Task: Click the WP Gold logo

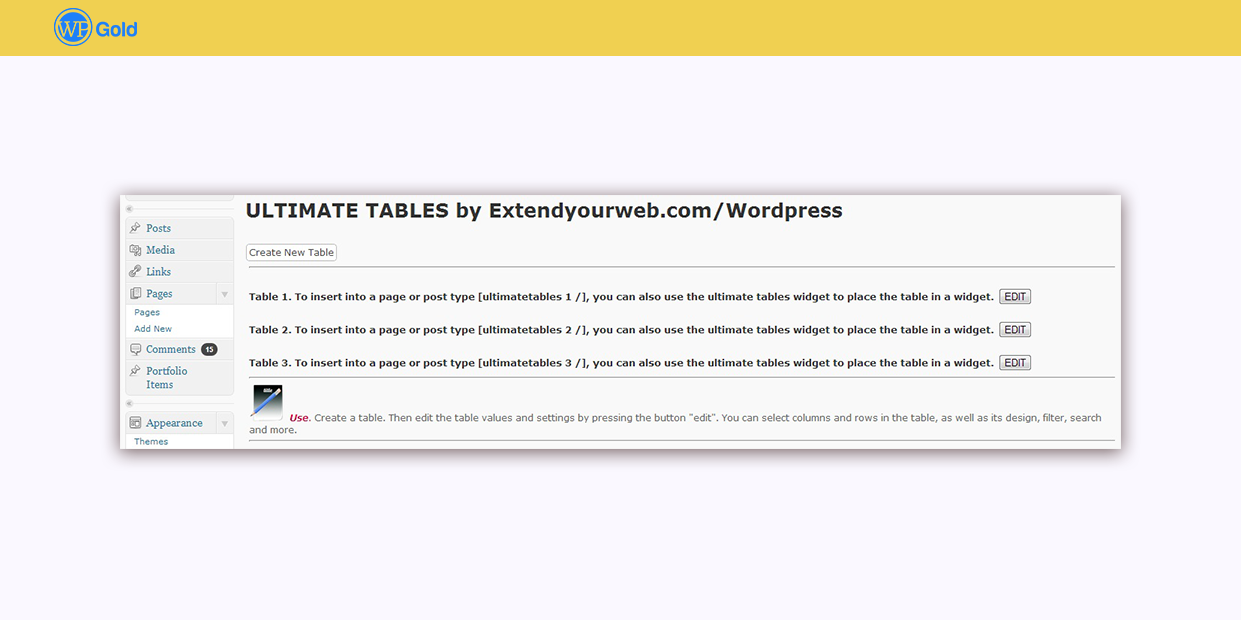Action: 96,28
